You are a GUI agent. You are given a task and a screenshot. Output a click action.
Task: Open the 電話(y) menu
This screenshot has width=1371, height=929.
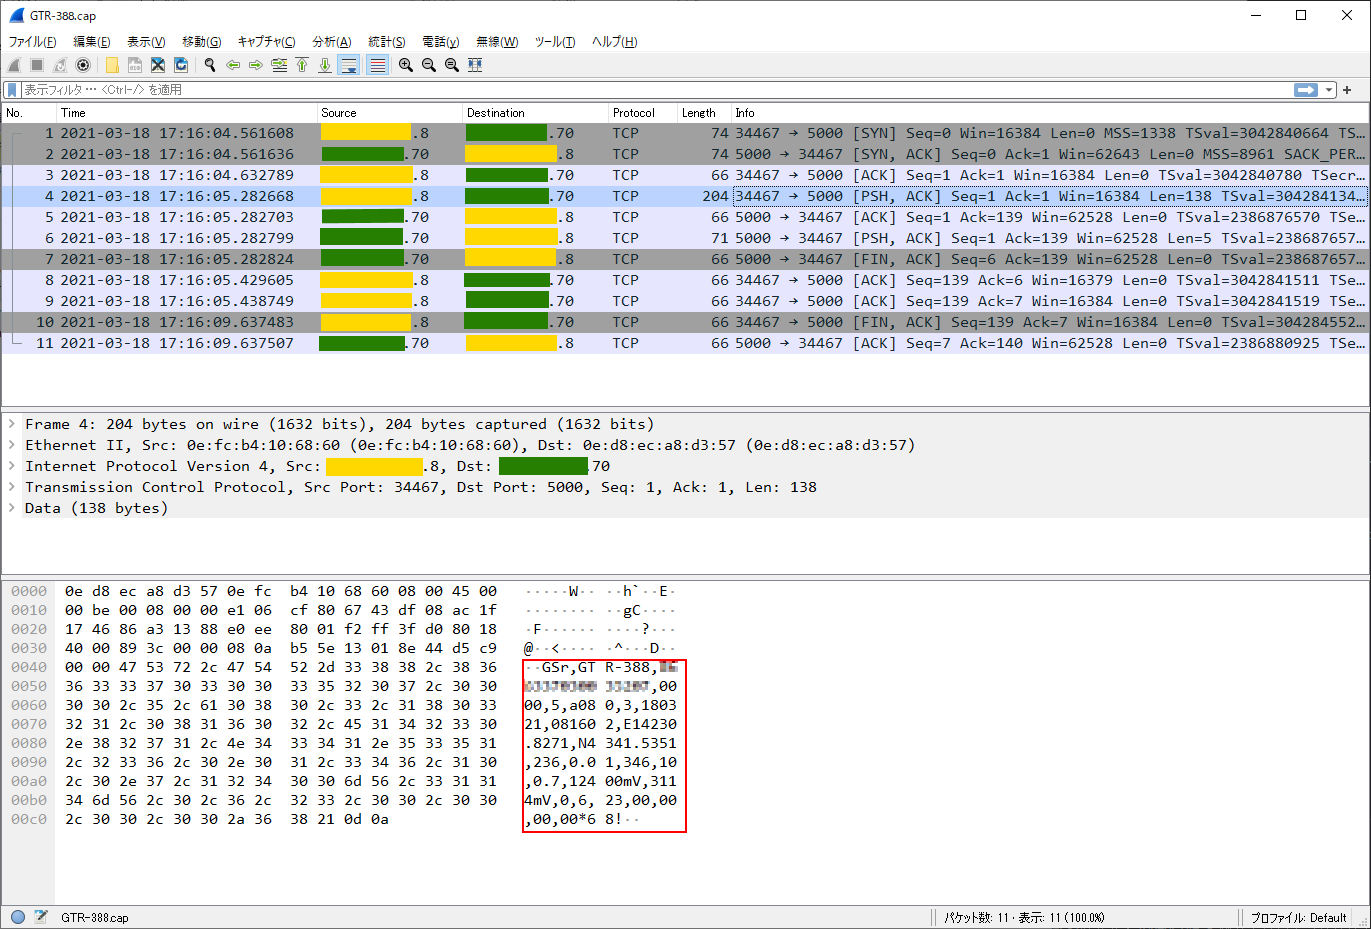[440, 41]
